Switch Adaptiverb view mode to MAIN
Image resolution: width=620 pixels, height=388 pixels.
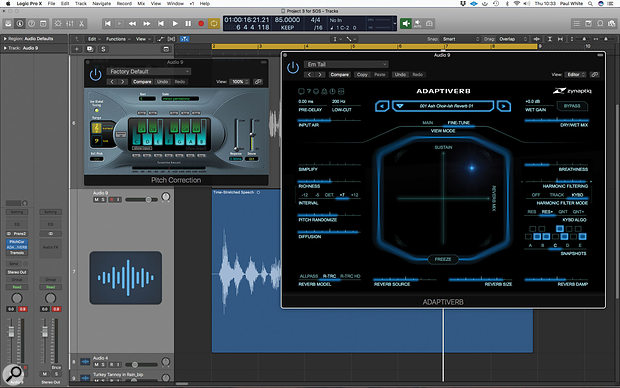click(427, 123)
